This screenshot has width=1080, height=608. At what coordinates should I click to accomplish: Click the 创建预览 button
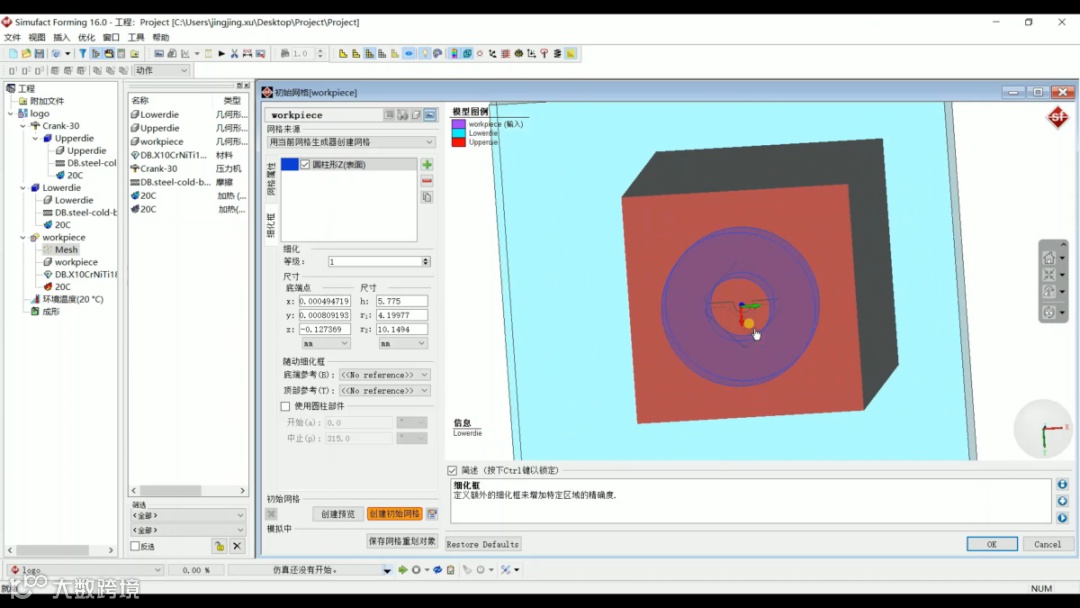tap(338, 514)
